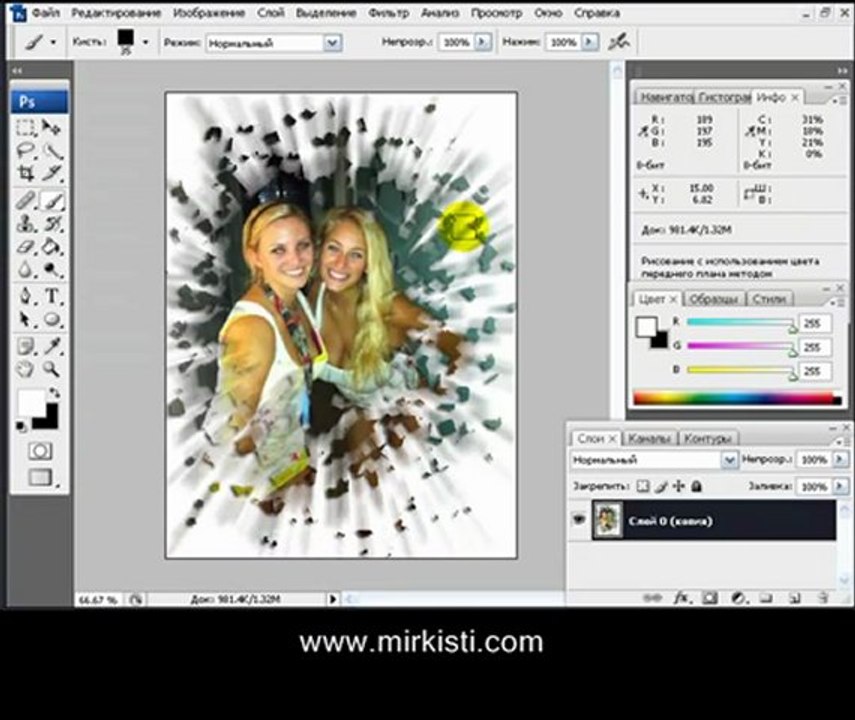Toggle lock image pixels brush icon
The width and height of the screenshot is (855, 720).
click(661, 485)
